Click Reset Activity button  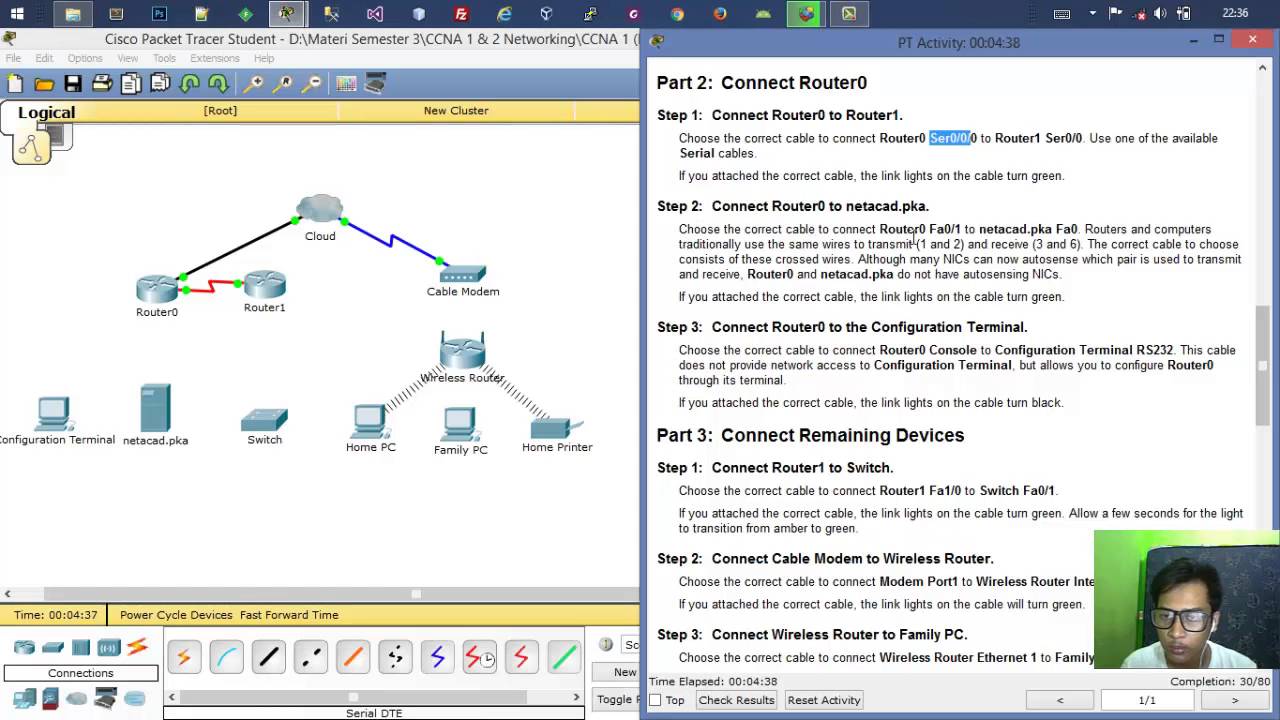click(824, 700)
